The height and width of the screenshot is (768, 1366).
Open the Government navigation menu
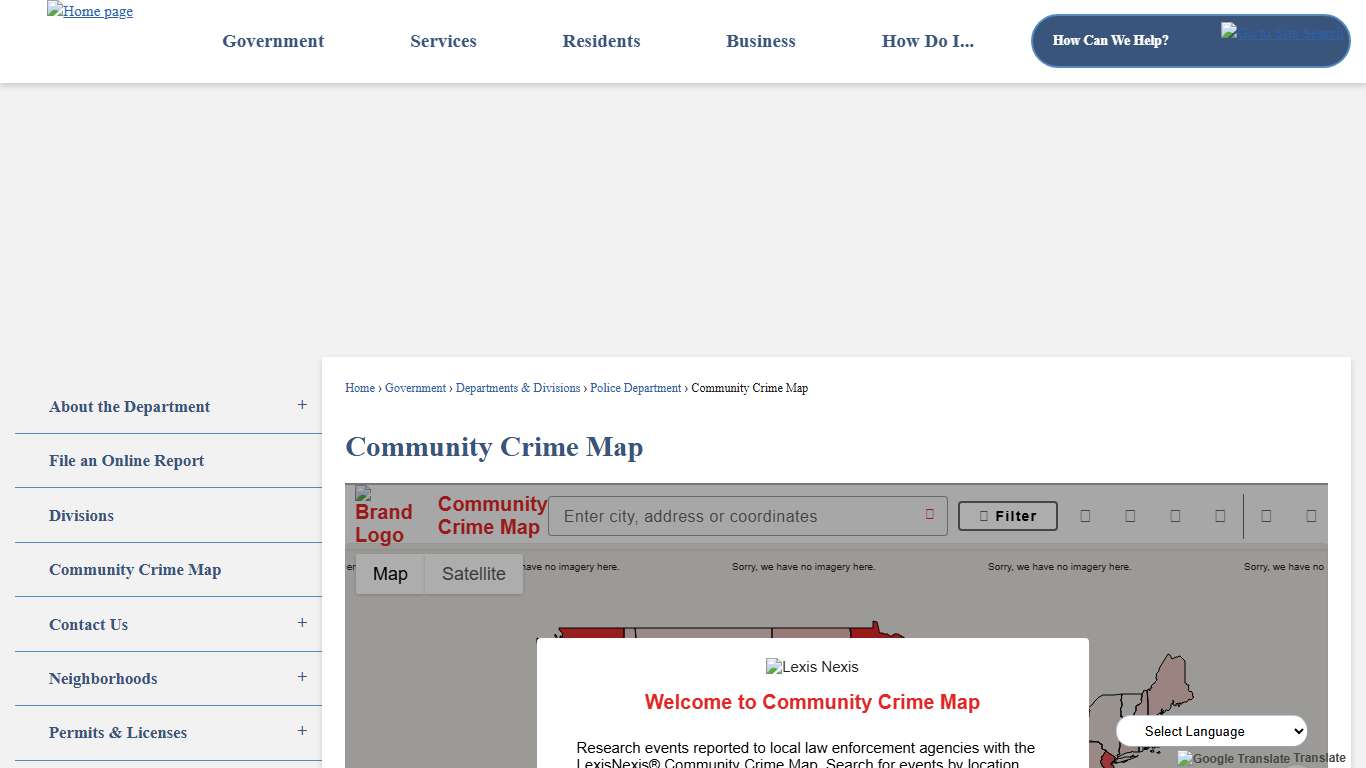[x=273, y=41]
